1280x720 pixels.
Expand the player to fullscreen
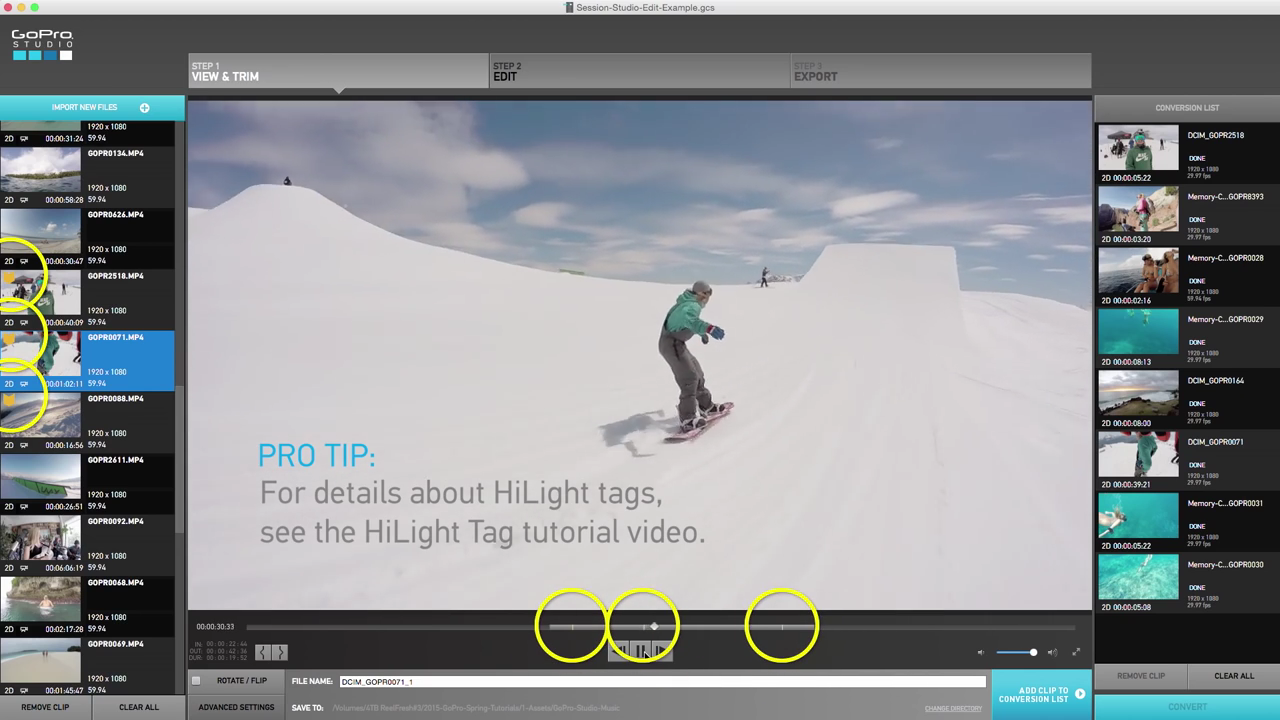click(x=1077, y=652)
